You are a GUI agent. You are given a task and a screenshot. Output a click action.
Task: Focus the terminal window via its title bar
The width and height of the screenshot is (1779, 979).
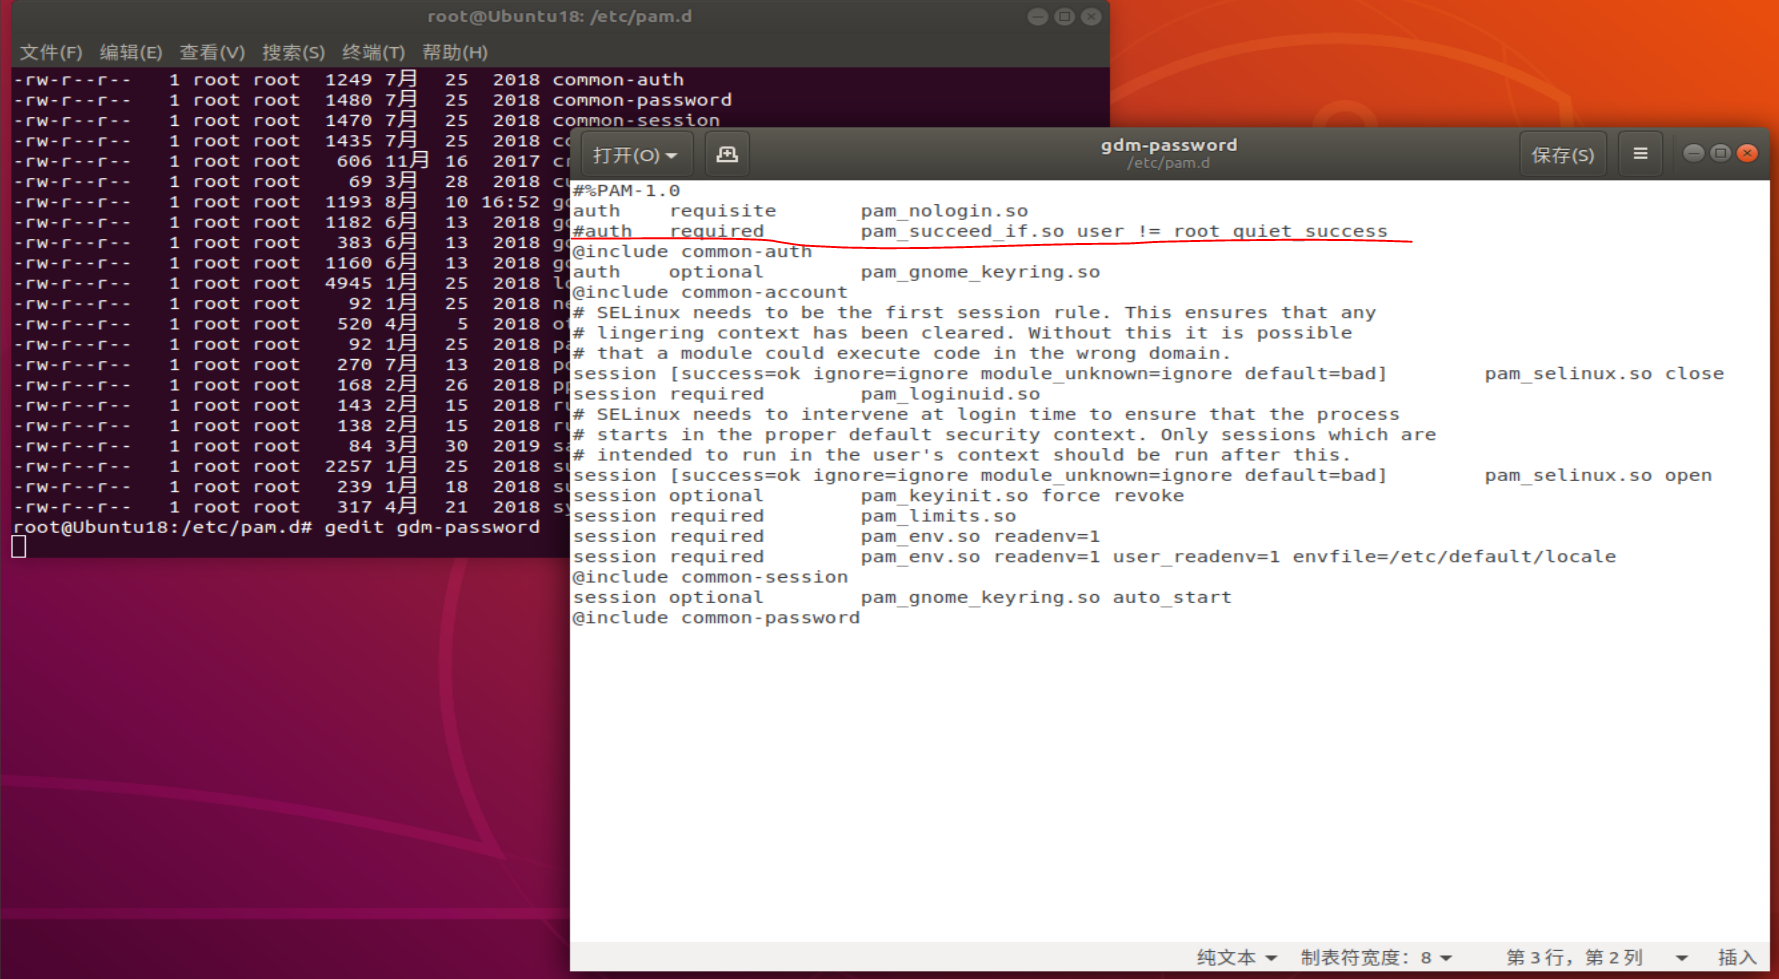click(560, 16)
